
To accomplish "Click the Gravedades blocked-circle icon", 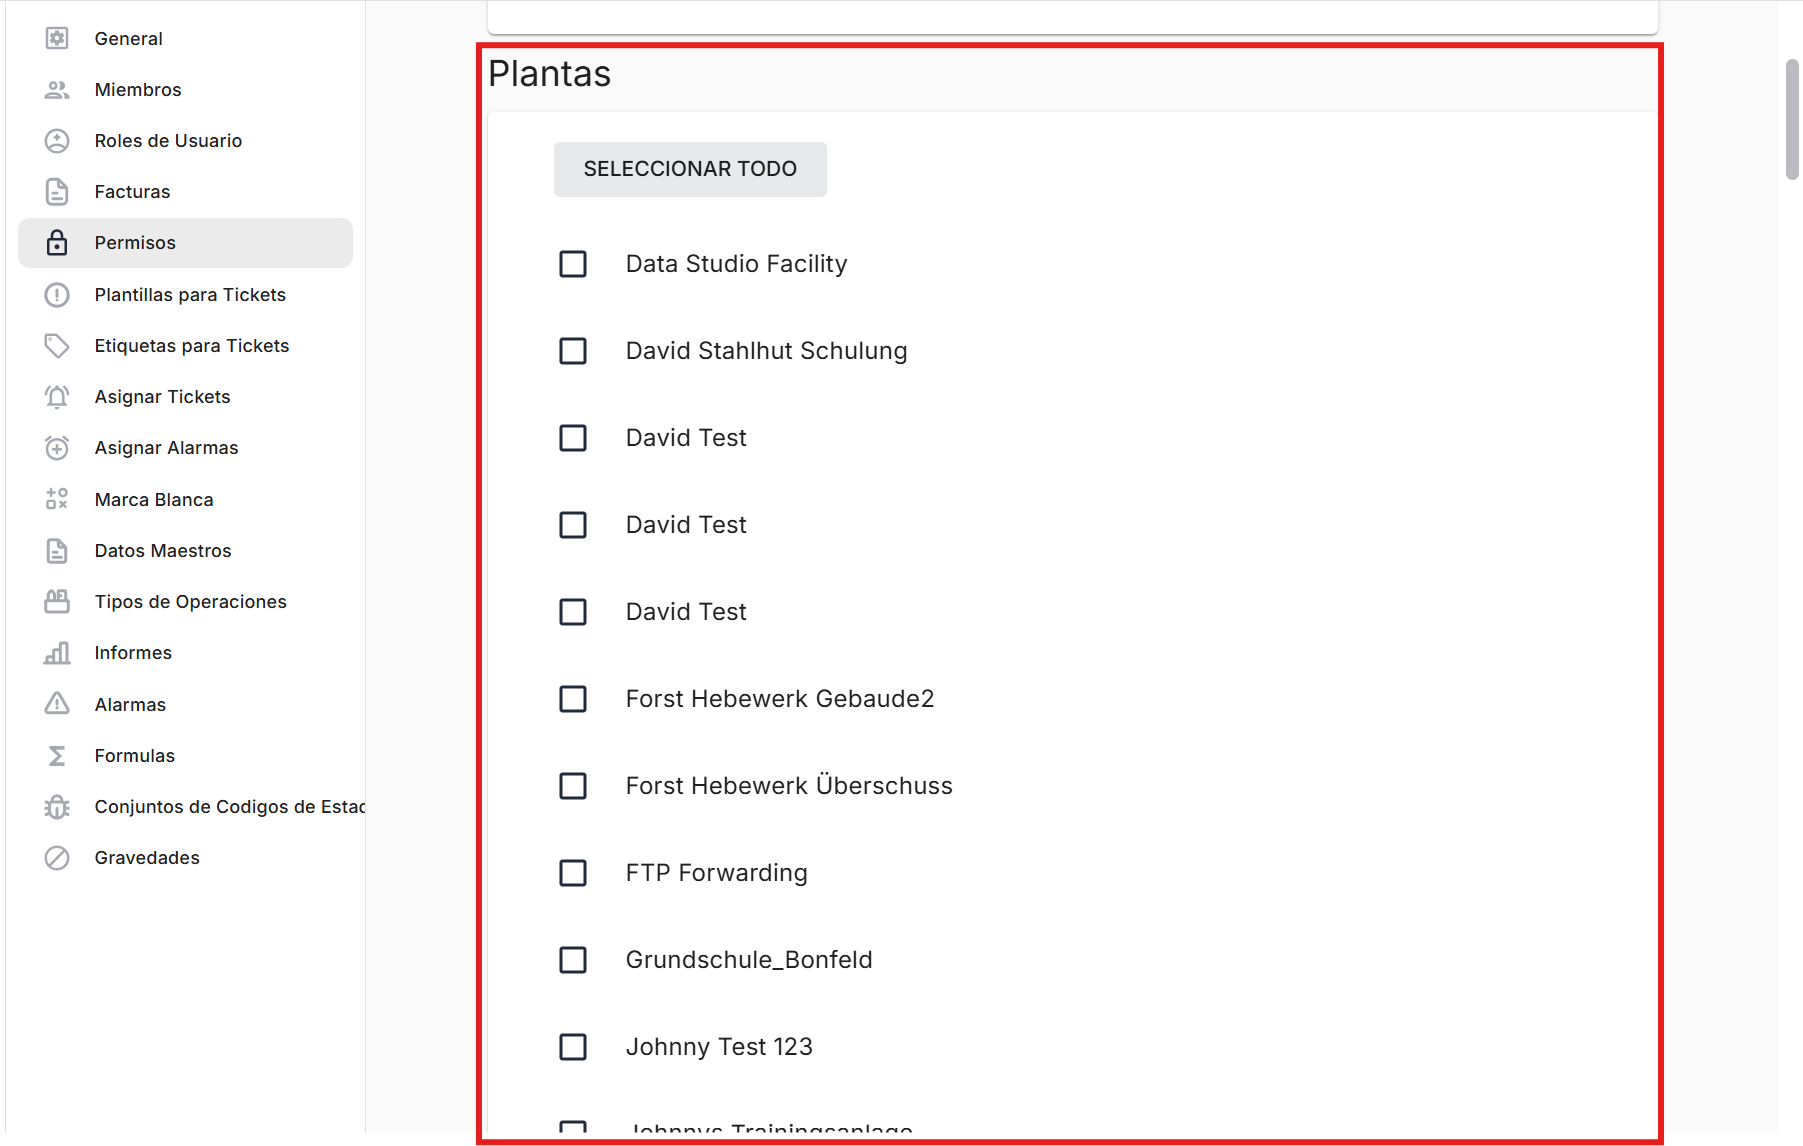I will [x=57, y=858].
